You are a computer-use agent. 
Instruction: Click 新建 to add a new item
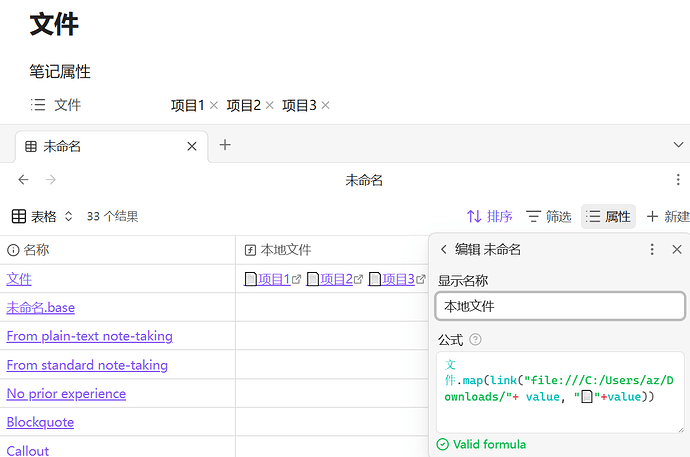tap(668, 216)
